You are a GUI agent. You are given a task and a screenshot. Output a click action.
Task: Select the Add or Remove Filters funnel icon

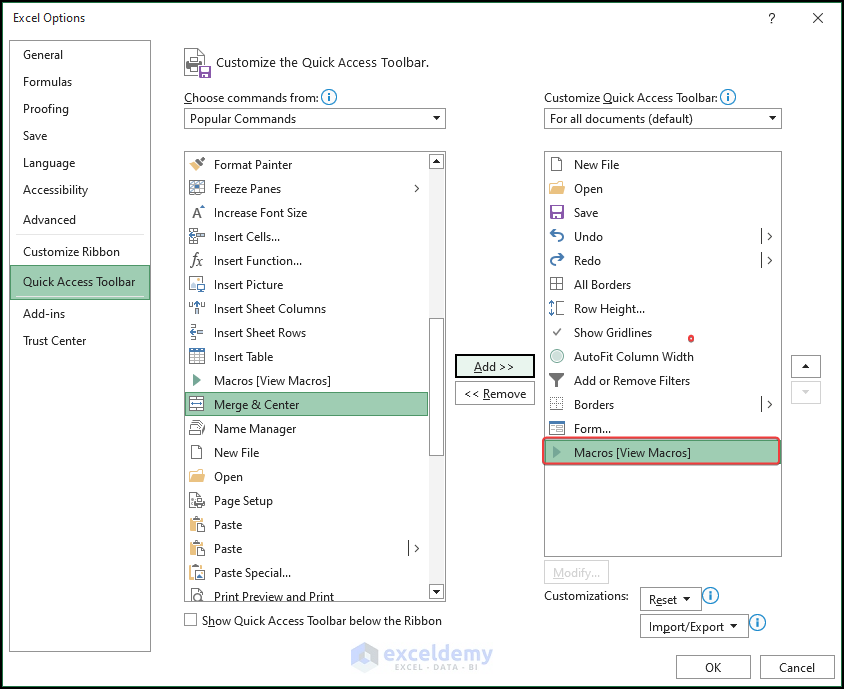(557, 381)
